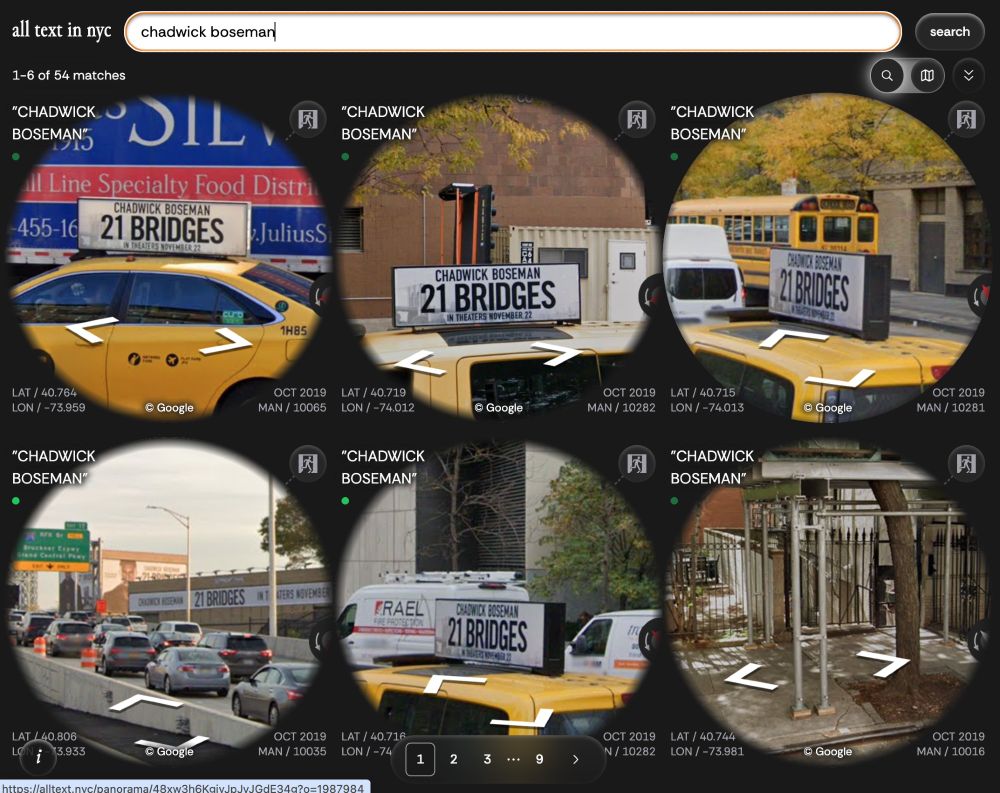Go to results page 3
Screen dimensions: 1000x793
click(x=487, y=759)
